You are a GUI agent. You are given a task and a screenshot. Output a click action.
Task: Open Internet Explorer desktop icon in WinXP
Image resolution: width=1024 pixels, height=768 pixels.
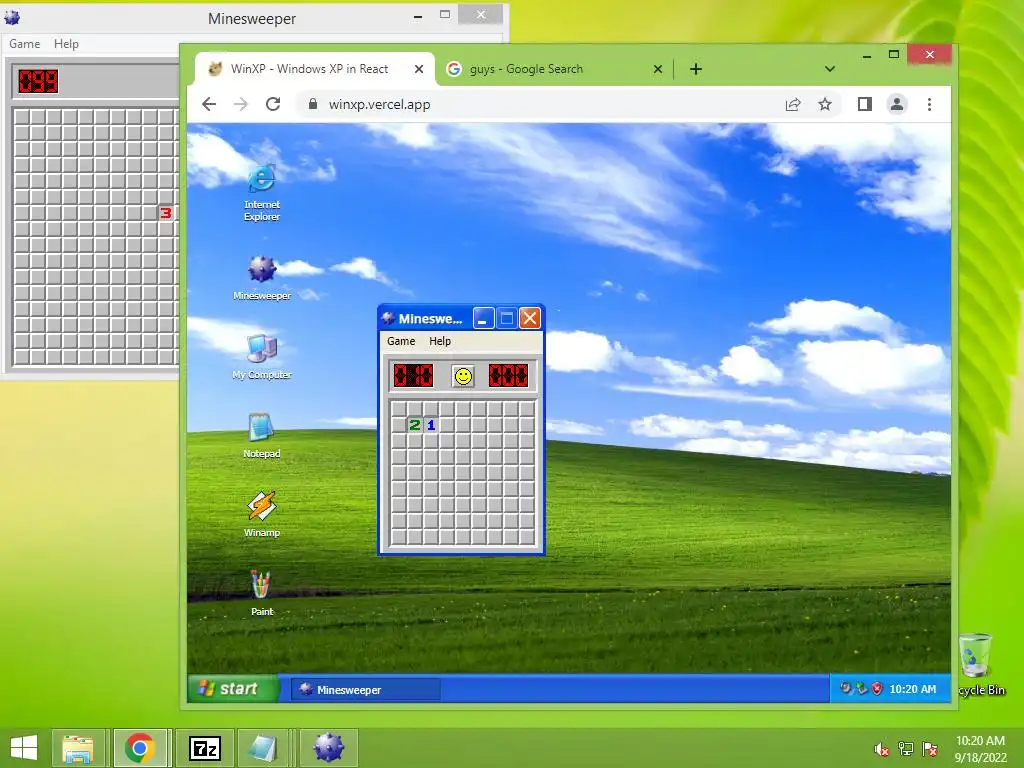262,193
